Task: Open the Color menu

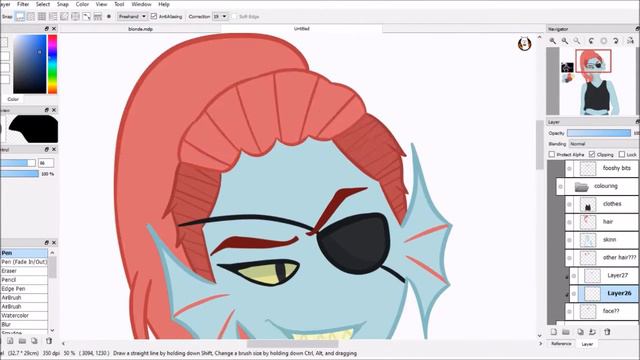Action: (x=82, y=4)
